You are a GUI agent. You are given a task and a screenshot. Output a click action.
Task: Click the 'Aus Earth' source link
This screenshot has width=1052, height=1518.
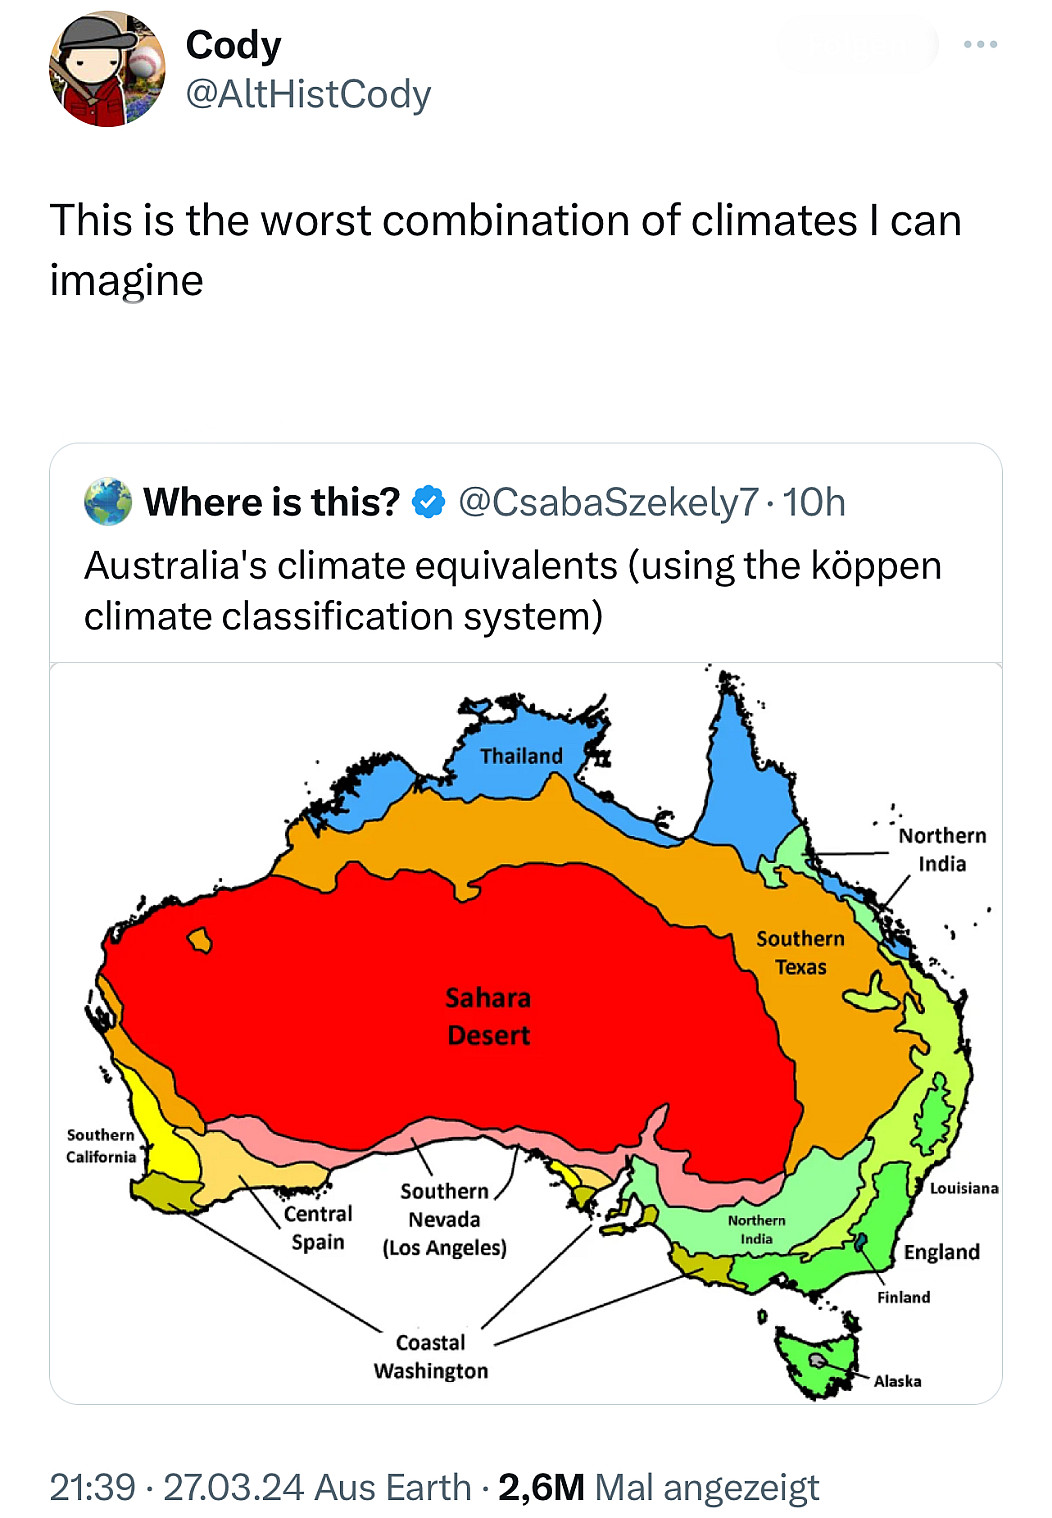click(393, 1487)
